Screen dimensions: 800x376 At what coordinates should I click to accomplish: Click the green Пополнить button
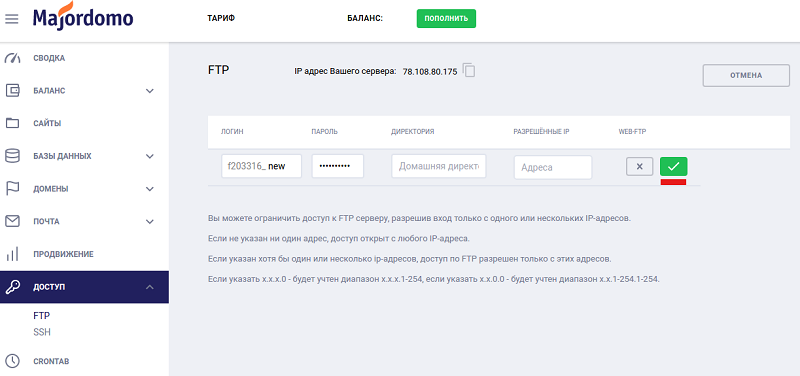tap(446, 18)
